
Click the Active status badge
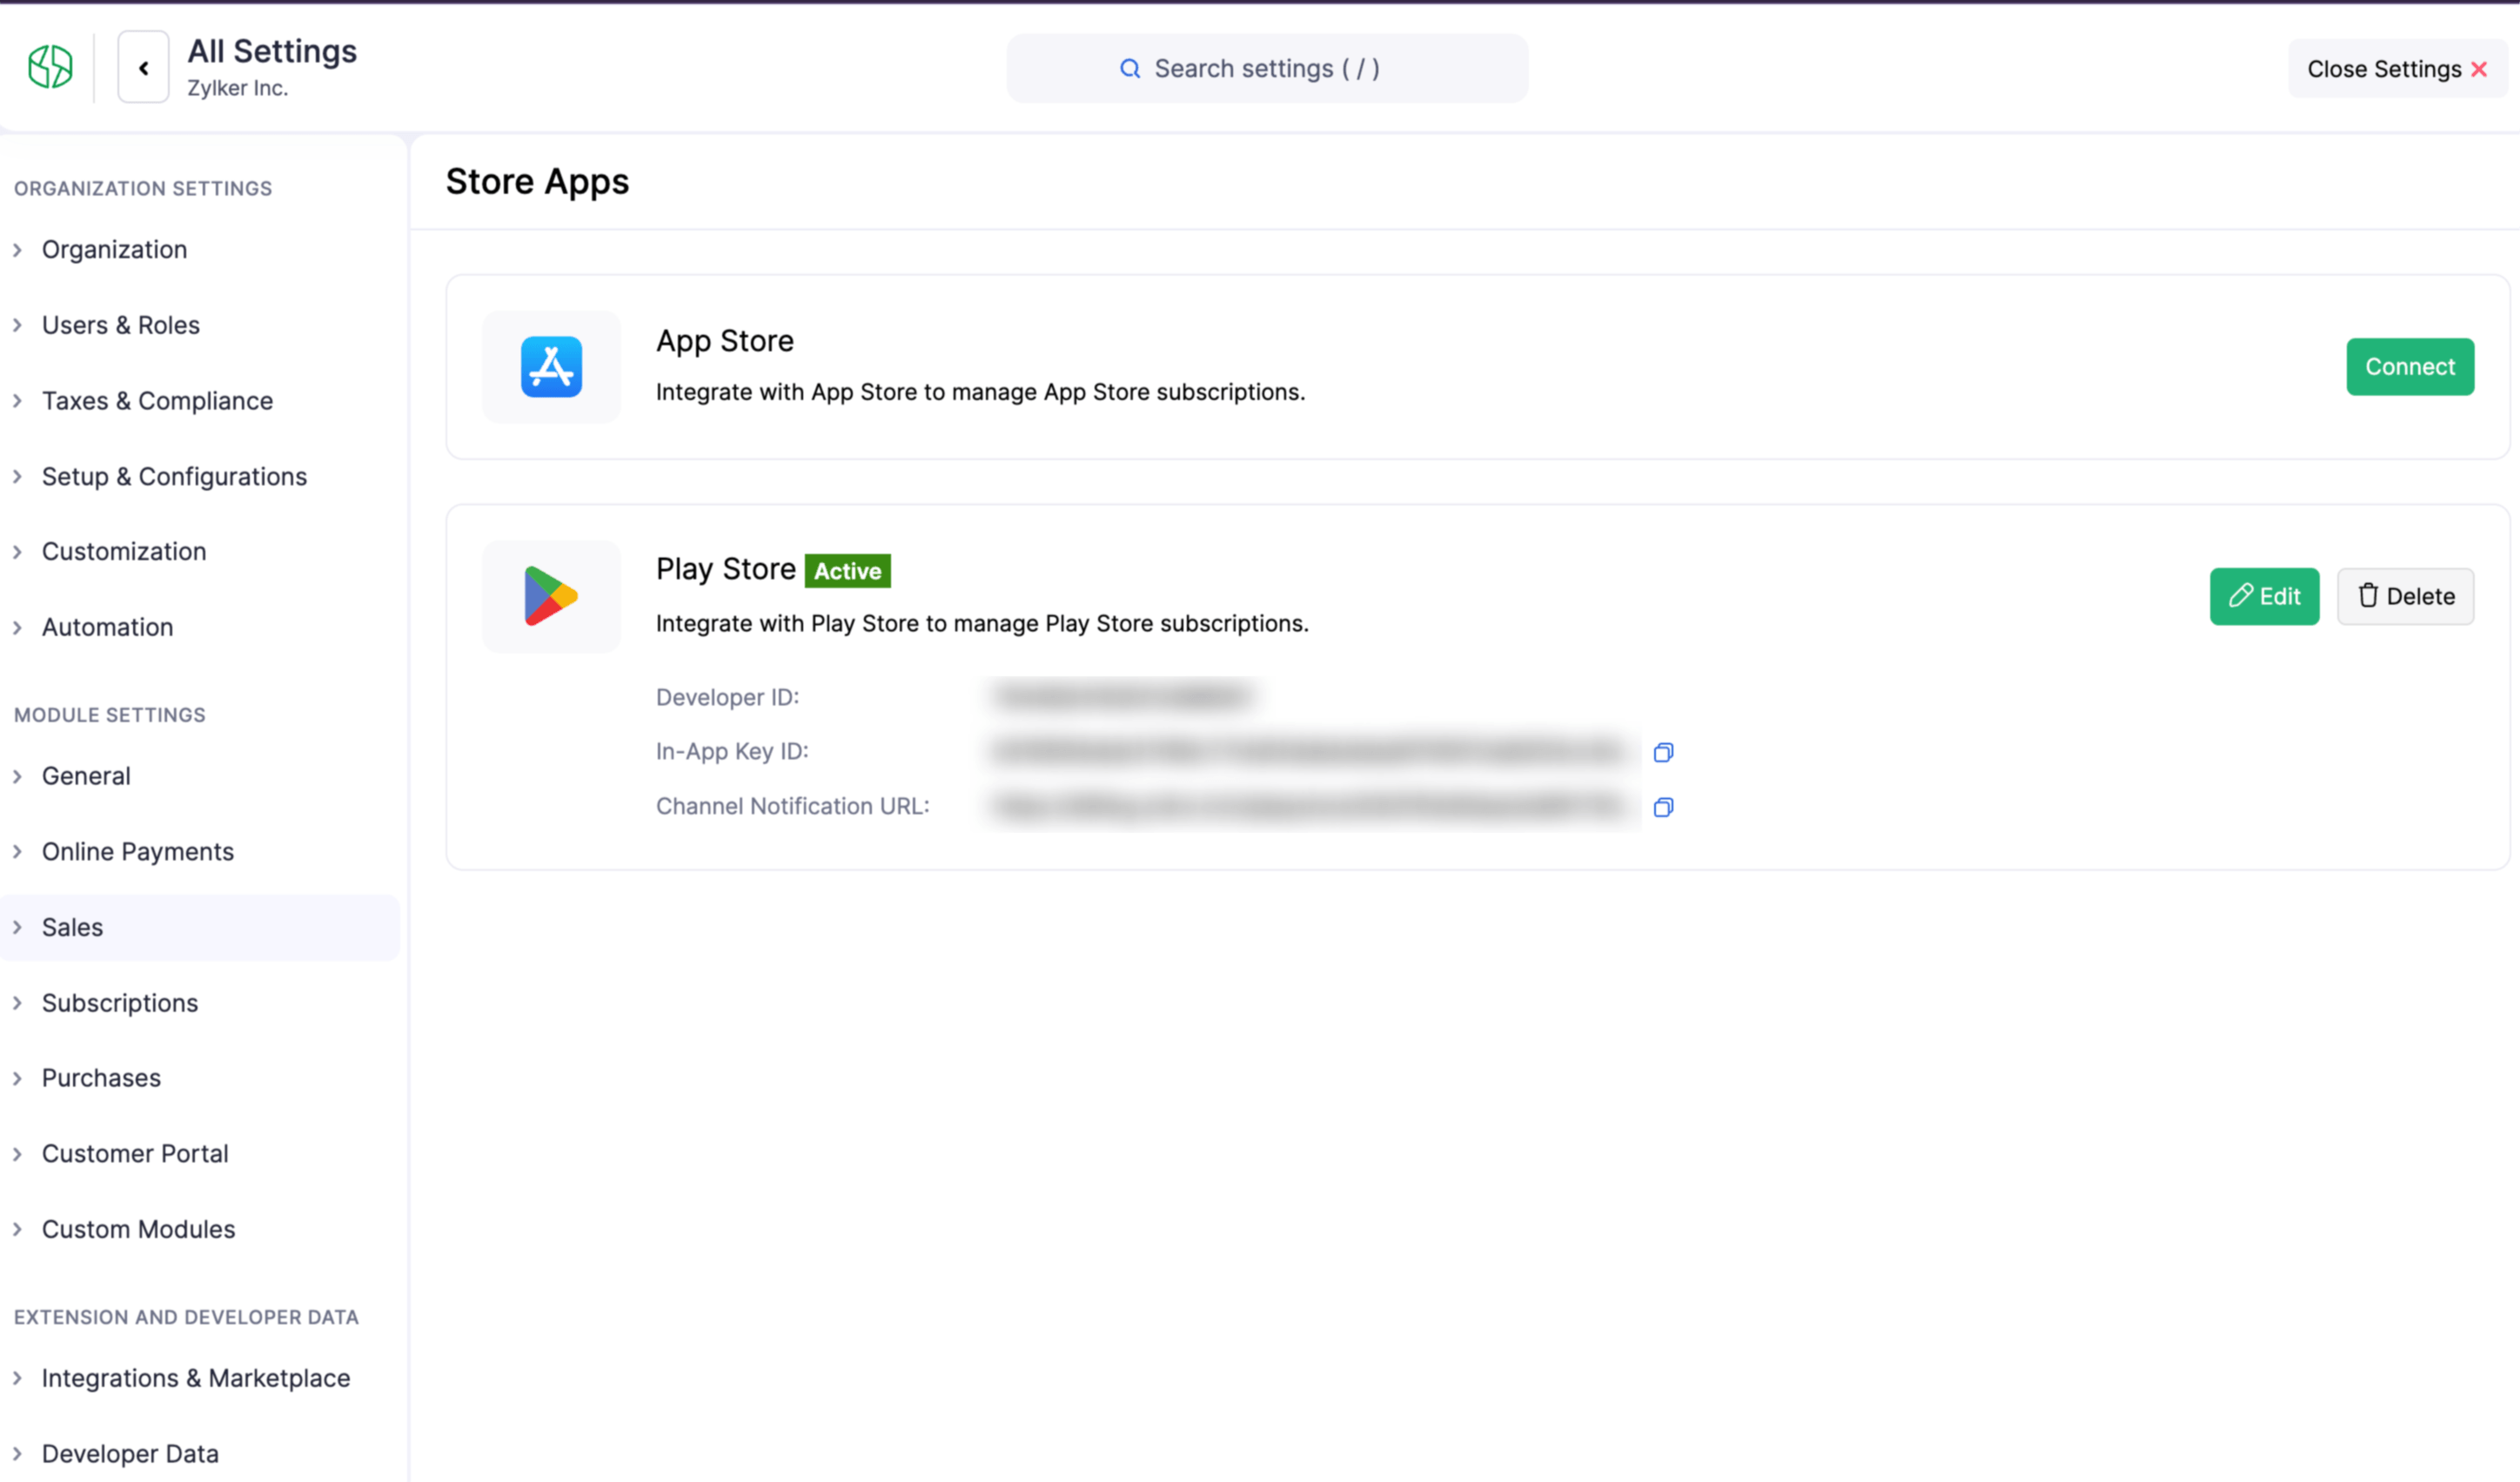coord(847,571)
